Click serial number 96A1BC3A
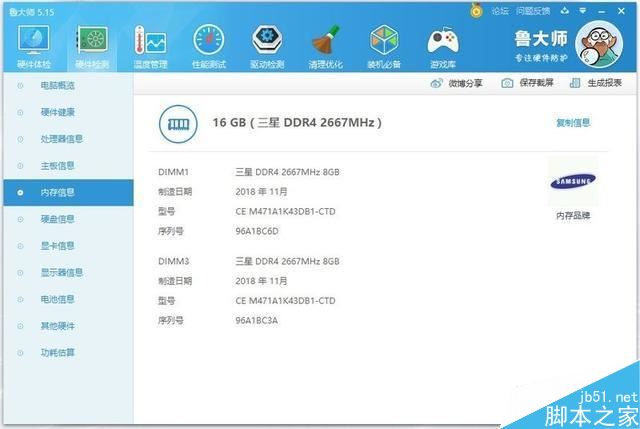 coord(256,320)
